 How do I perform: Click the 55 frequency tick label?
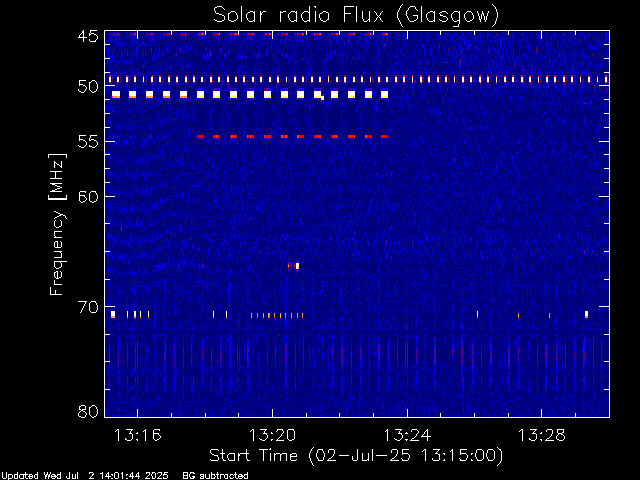pos(88,142)
